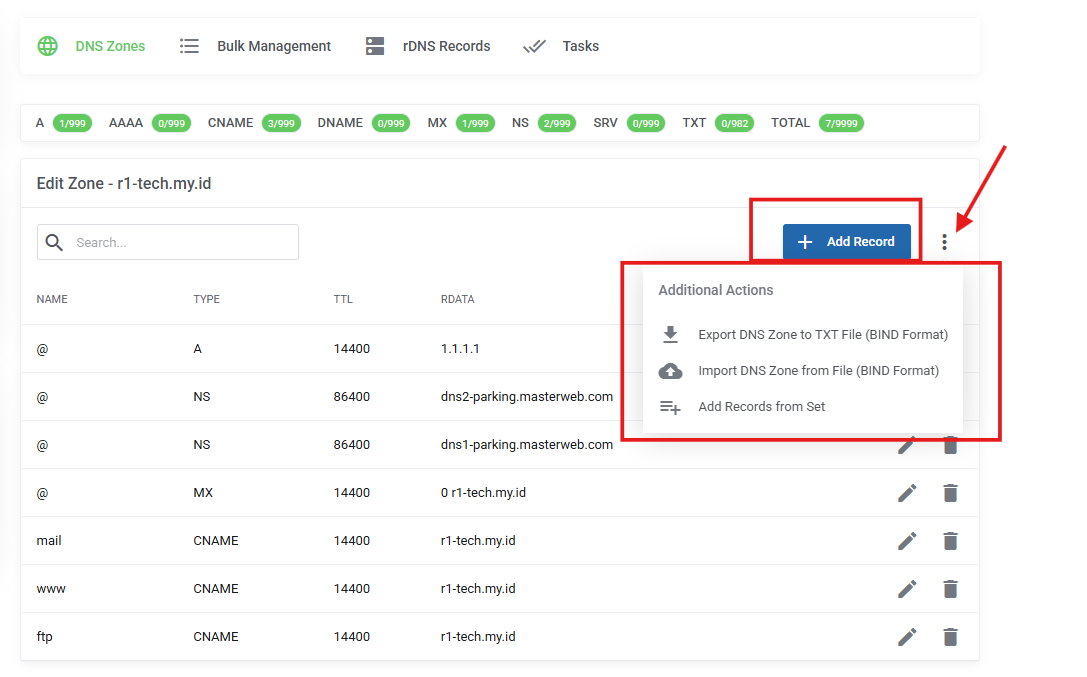
Task: Click the cloud upload icon for Import DNS Zone
Action: [670, 370]
